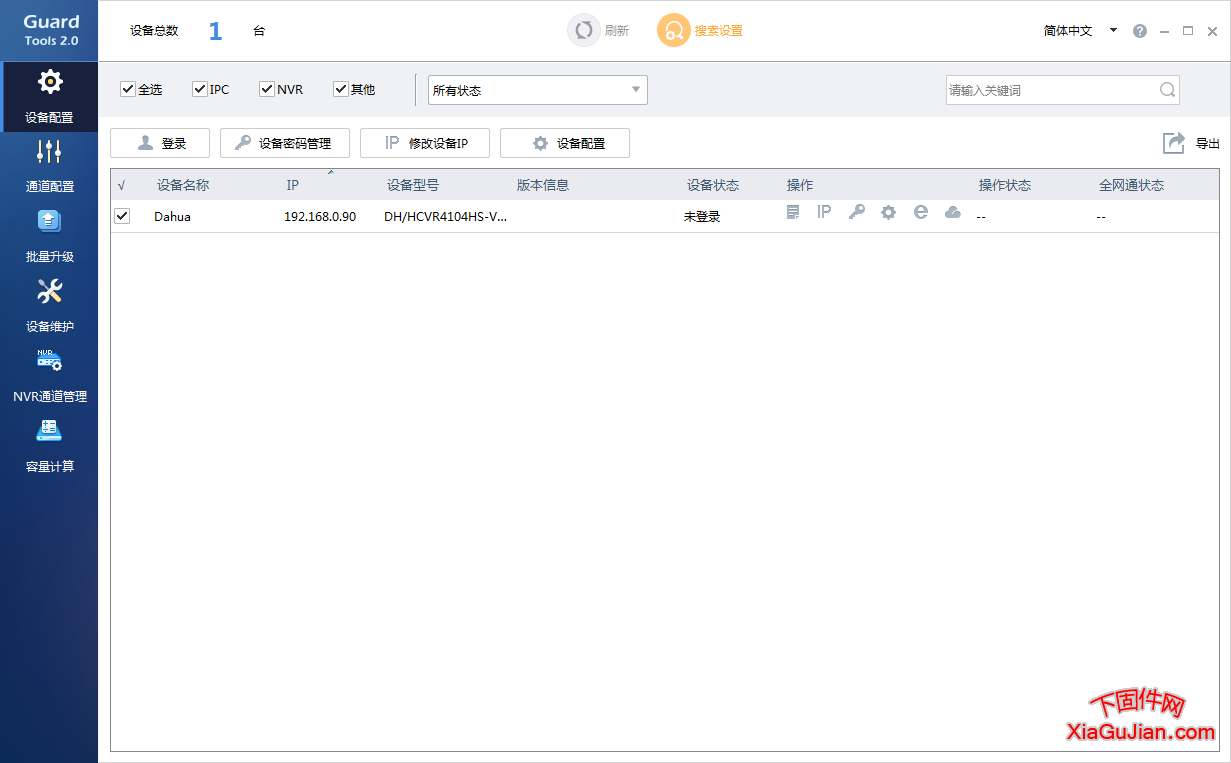The height and width of the screenshot is (763, 1231).
Task: Open the 容量计算 calculator section
Action: pos(49,445)
